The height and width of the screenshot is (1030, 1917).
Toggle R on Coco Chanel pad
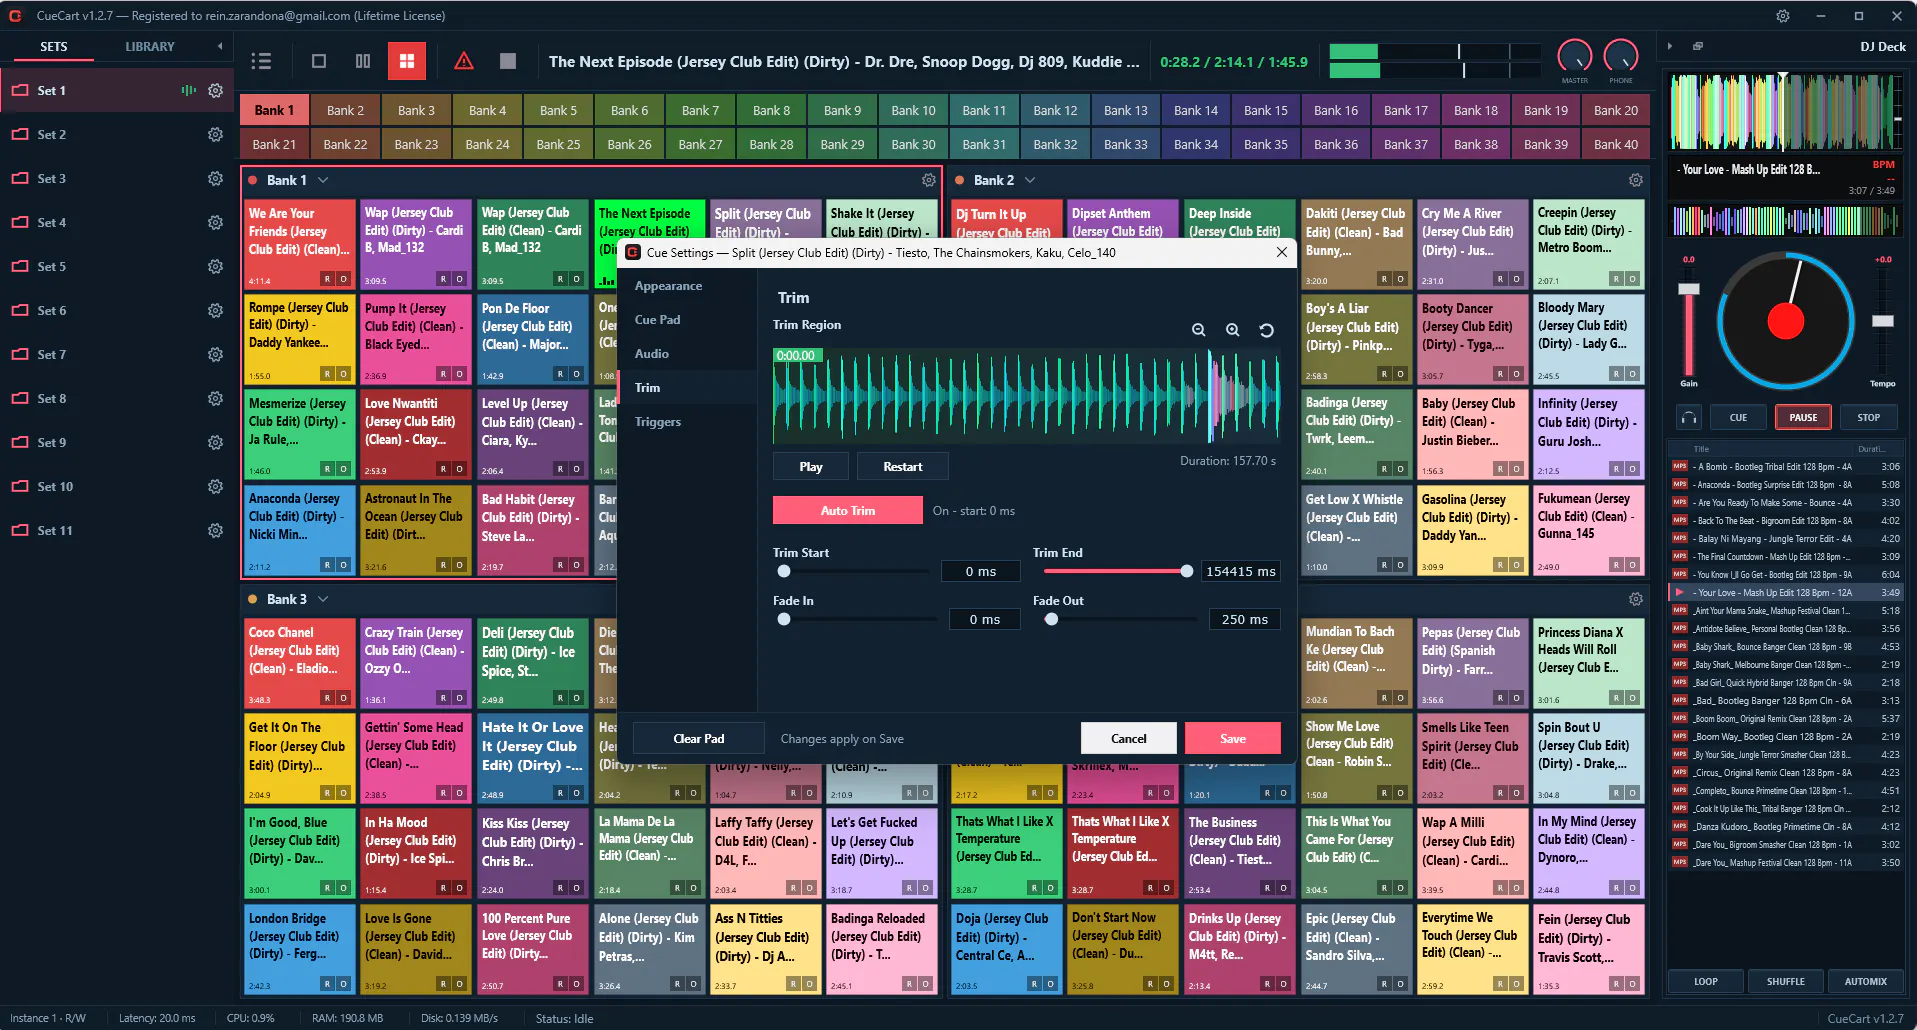[327, 698]
